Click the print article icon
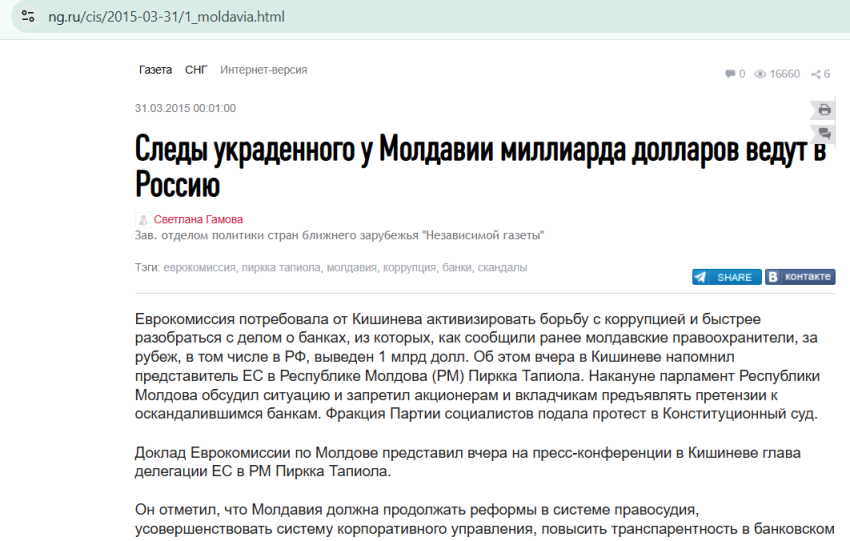850x541 pixels. pos(824,110)
